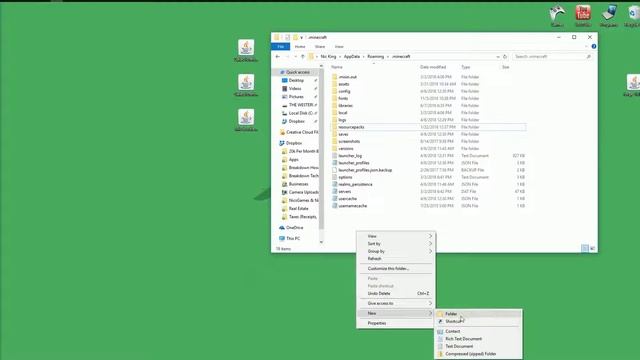Click the game controller desktop icon
The height and width of the screenshot is (360, 640).
[x=557, y=13]
